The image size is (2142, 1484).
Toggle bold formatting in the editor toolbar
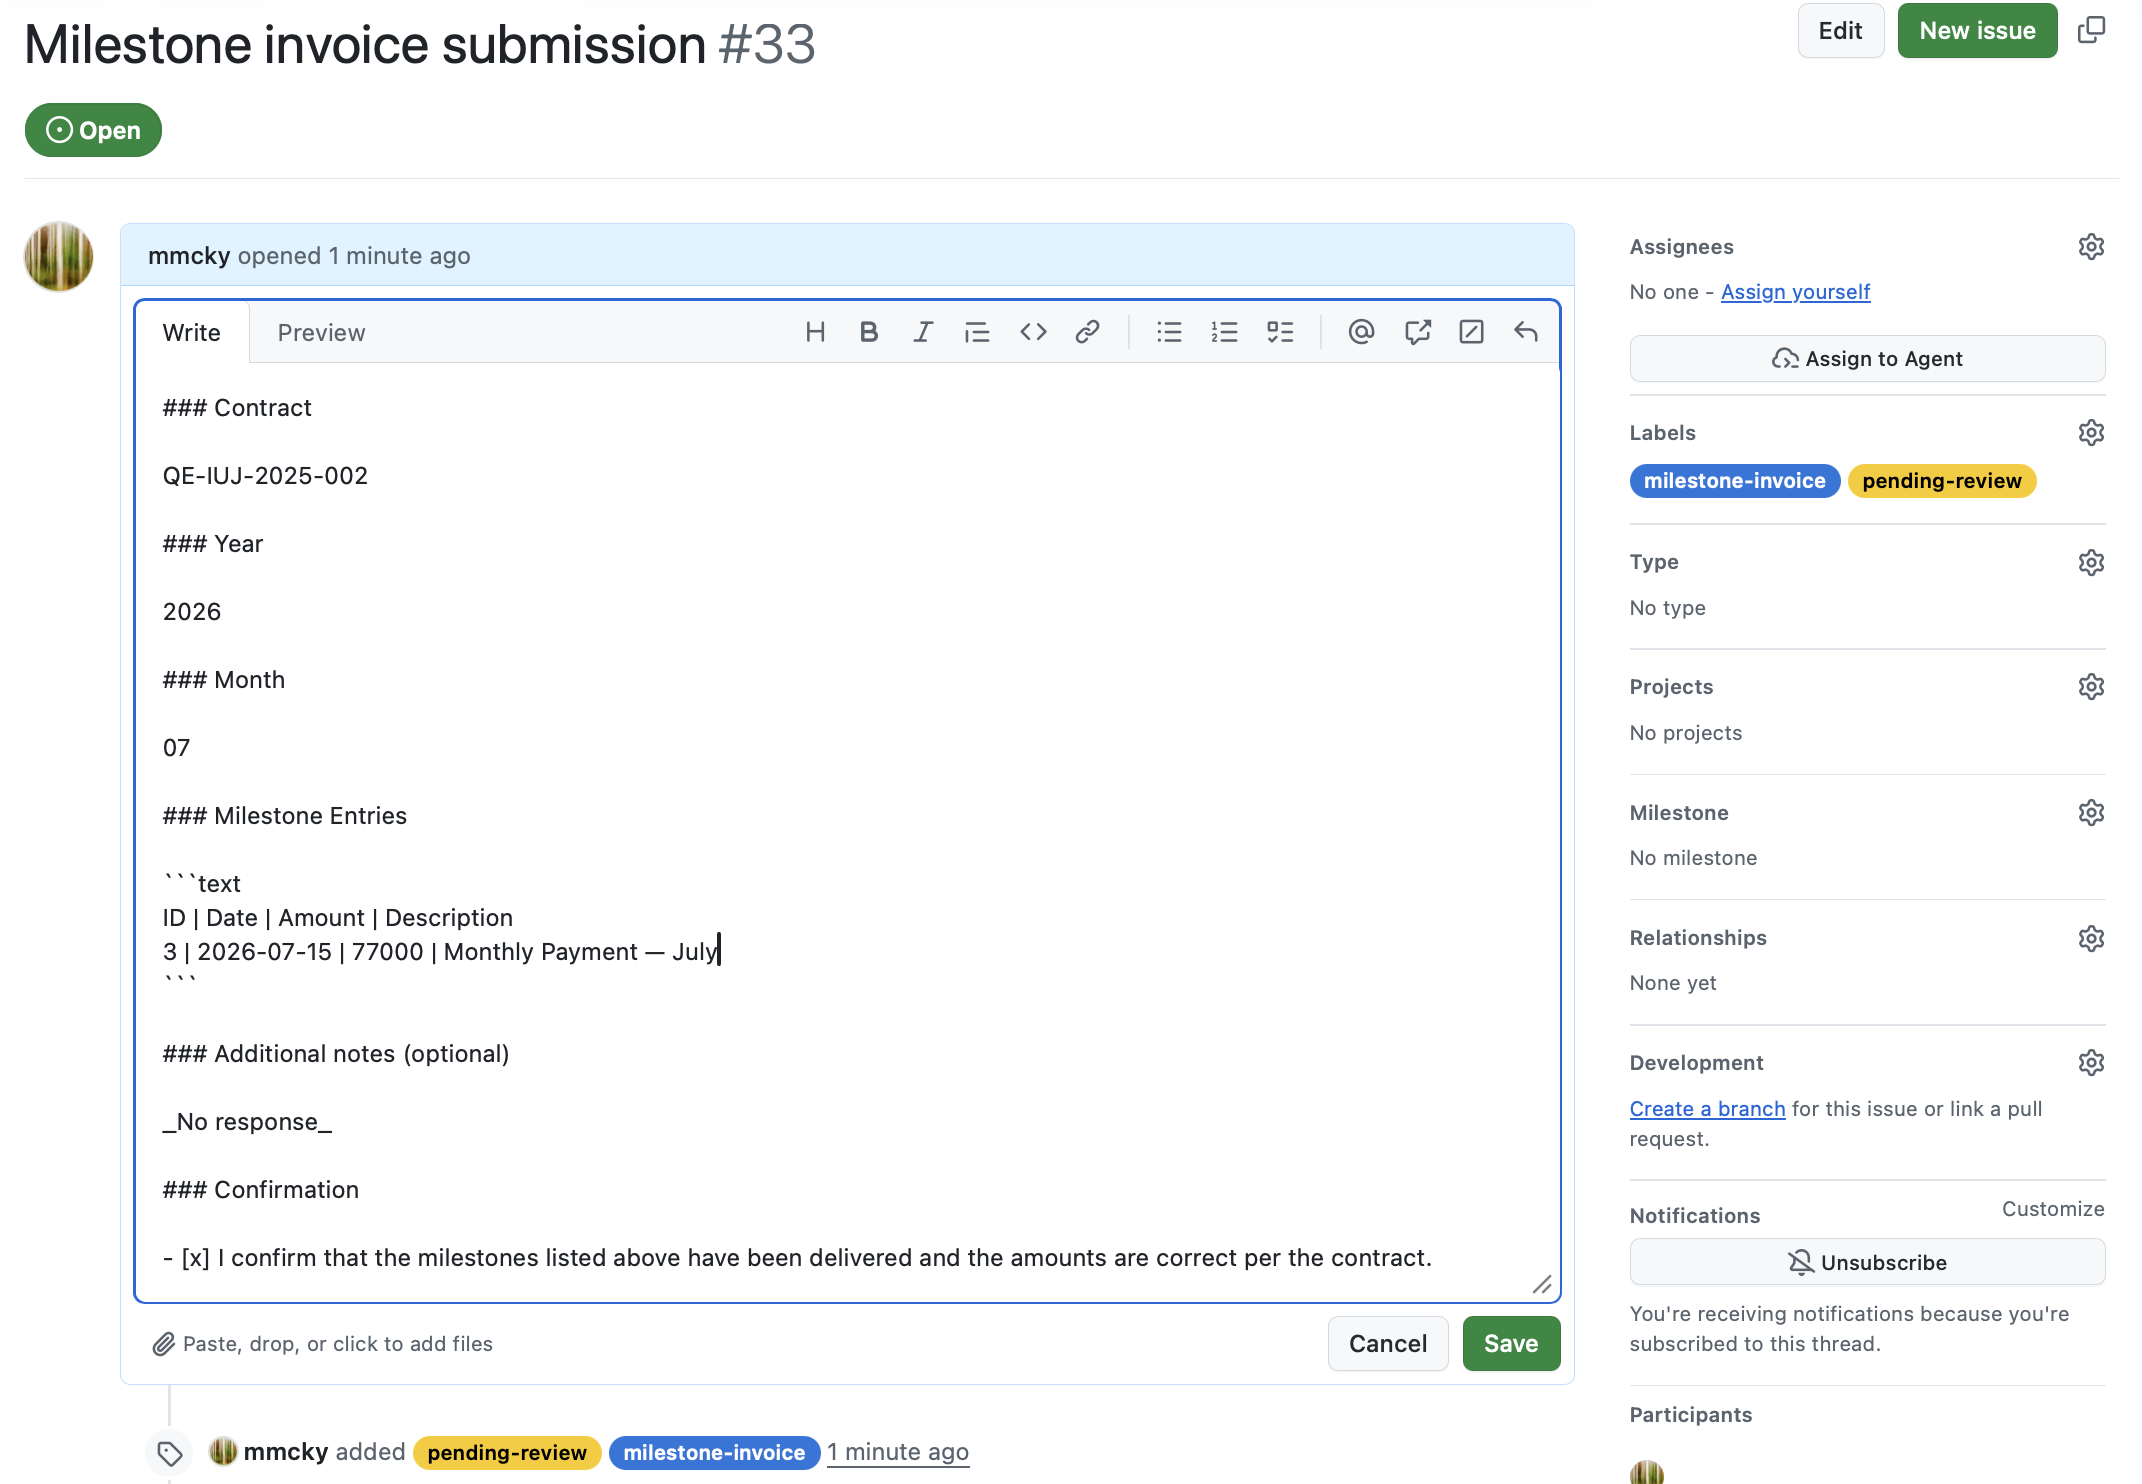point(869,332)
